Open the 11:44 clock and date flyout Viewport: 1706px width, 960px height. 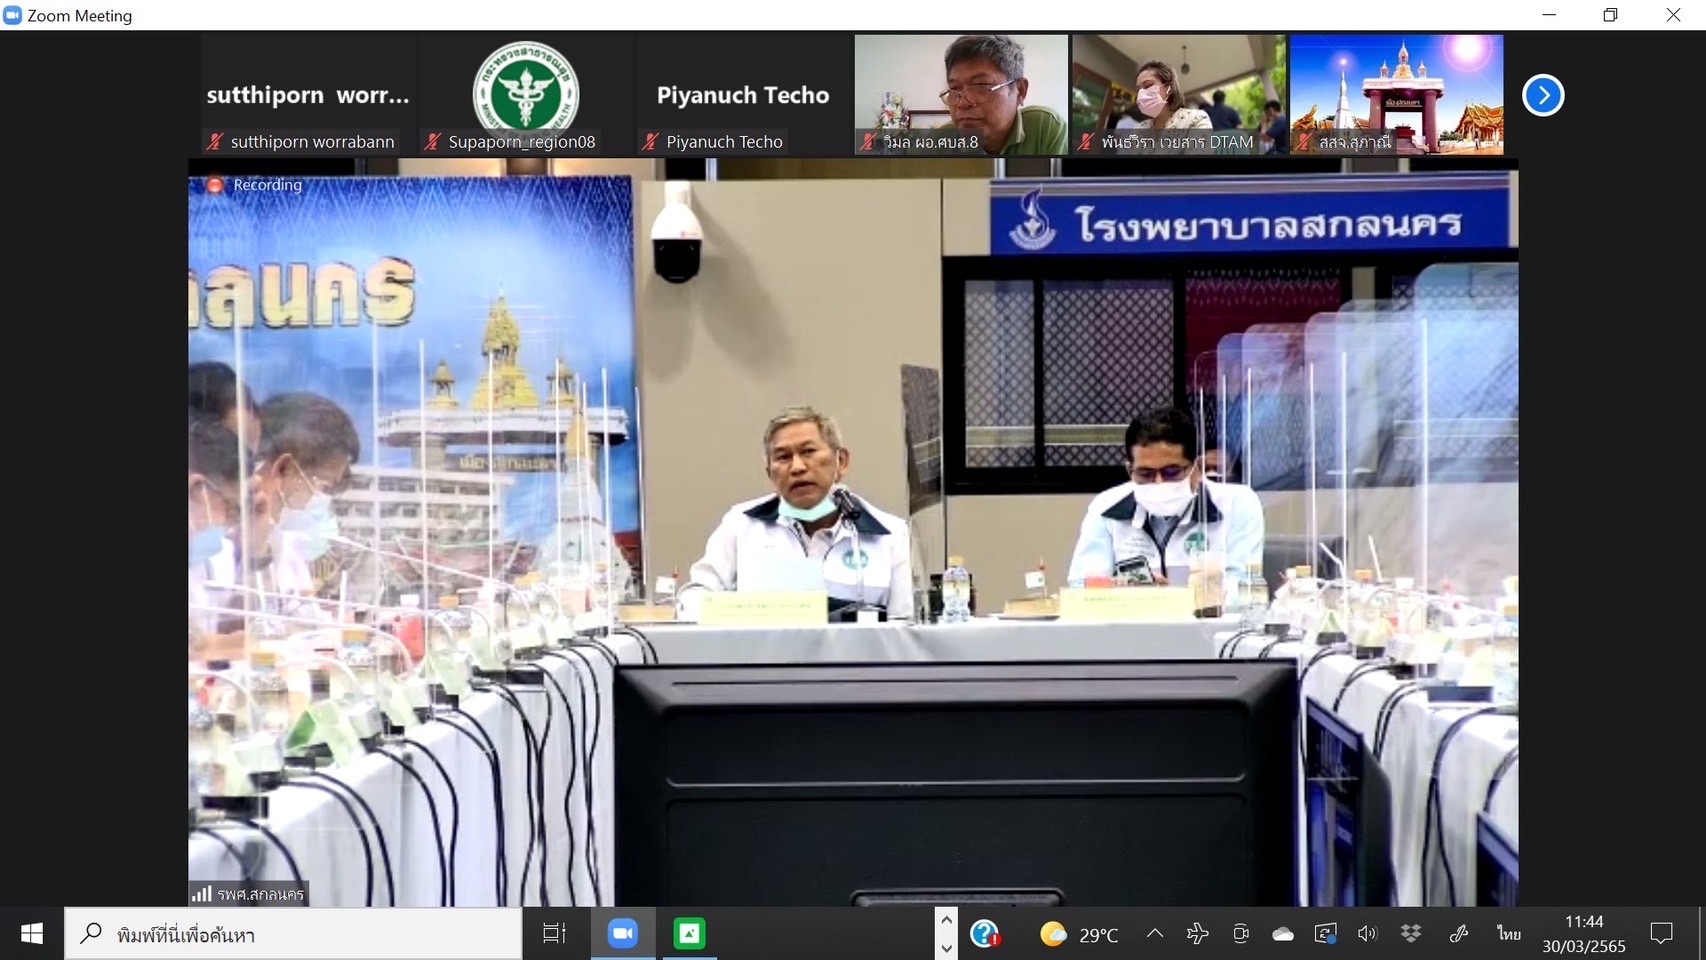tap(1583, 934)
